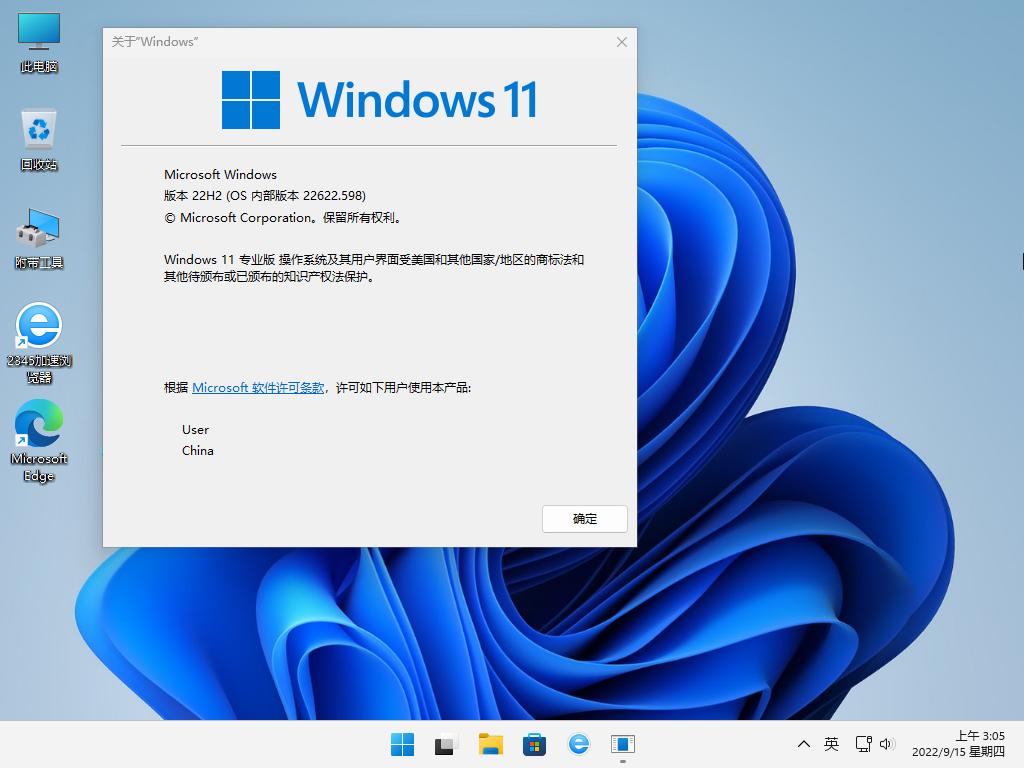Click the Windows 11 专业版 description paragraph
This screenshot has width=1024, height=768.
pyautogui.click(x=374, y=268)
